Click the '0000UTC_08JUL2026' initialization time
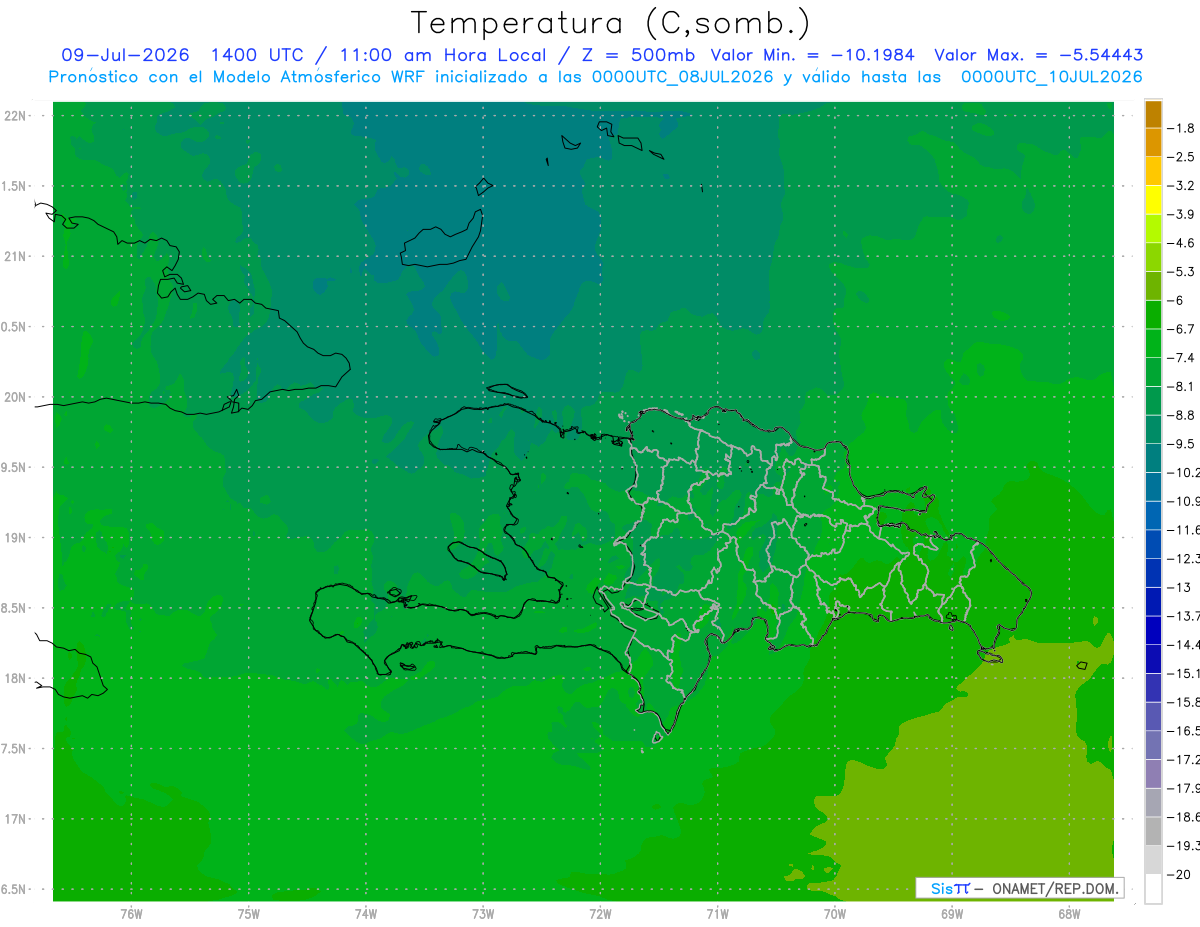 (683, 76)
